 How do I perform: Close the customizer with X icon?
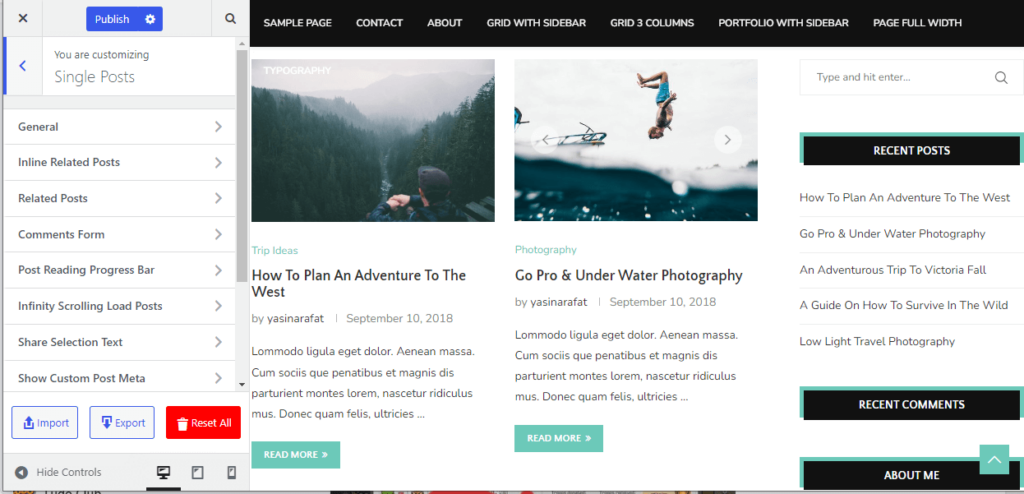pyautogui.click(x=23, y=19)
